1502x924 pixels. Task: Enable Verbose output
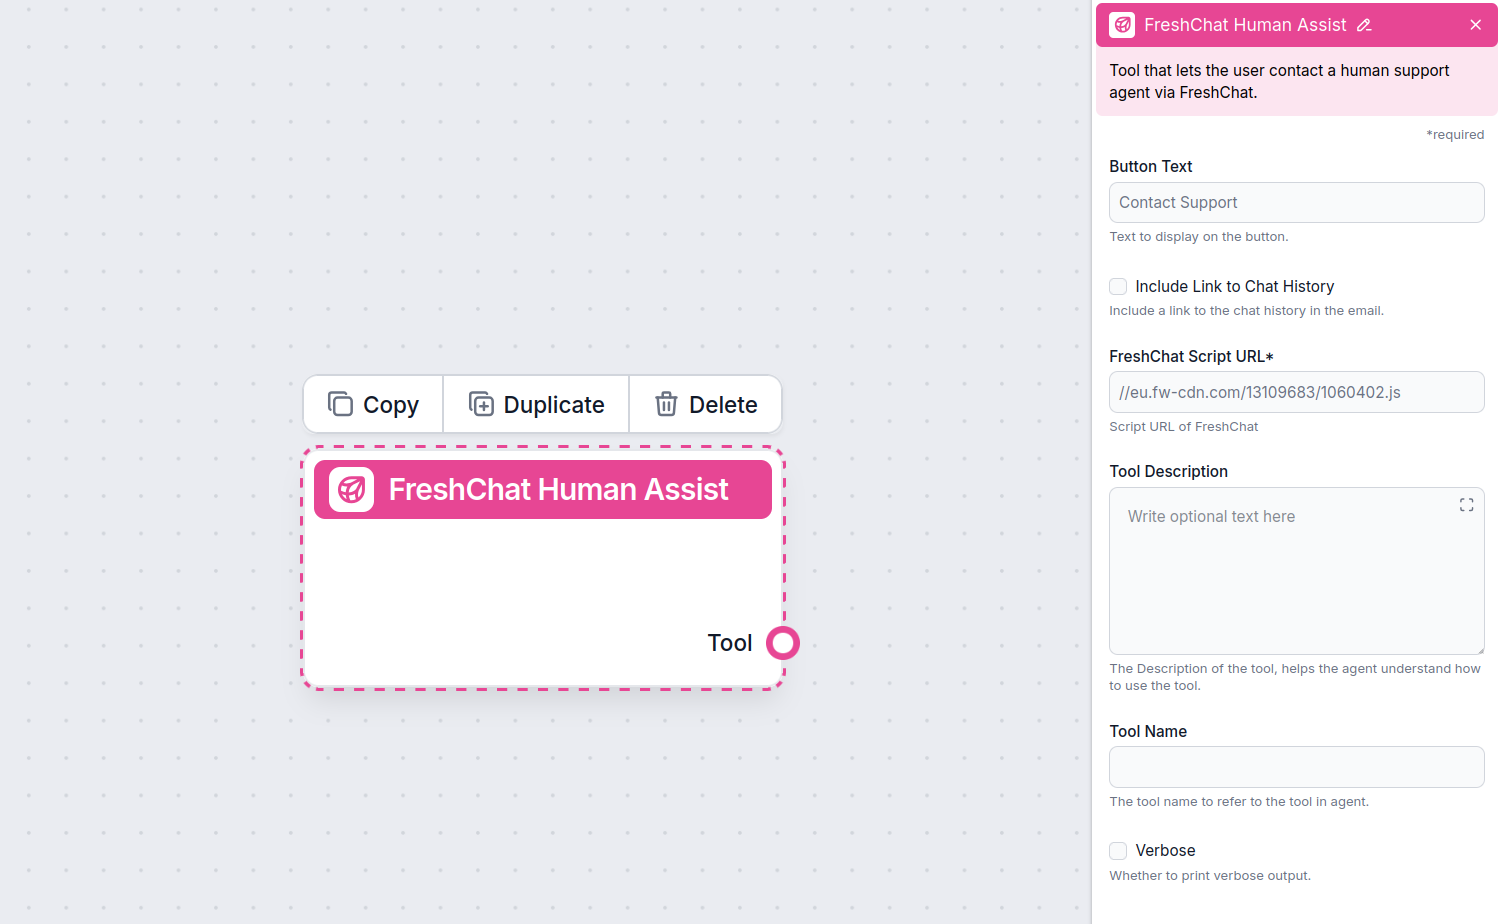click(x=1117, y=850)
